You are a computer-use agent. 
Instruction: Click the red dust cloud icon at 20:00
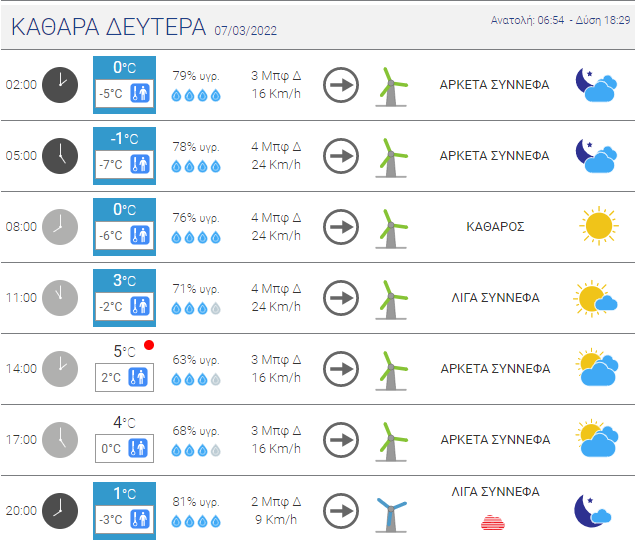pyautogui.click(x=493, y=523)
